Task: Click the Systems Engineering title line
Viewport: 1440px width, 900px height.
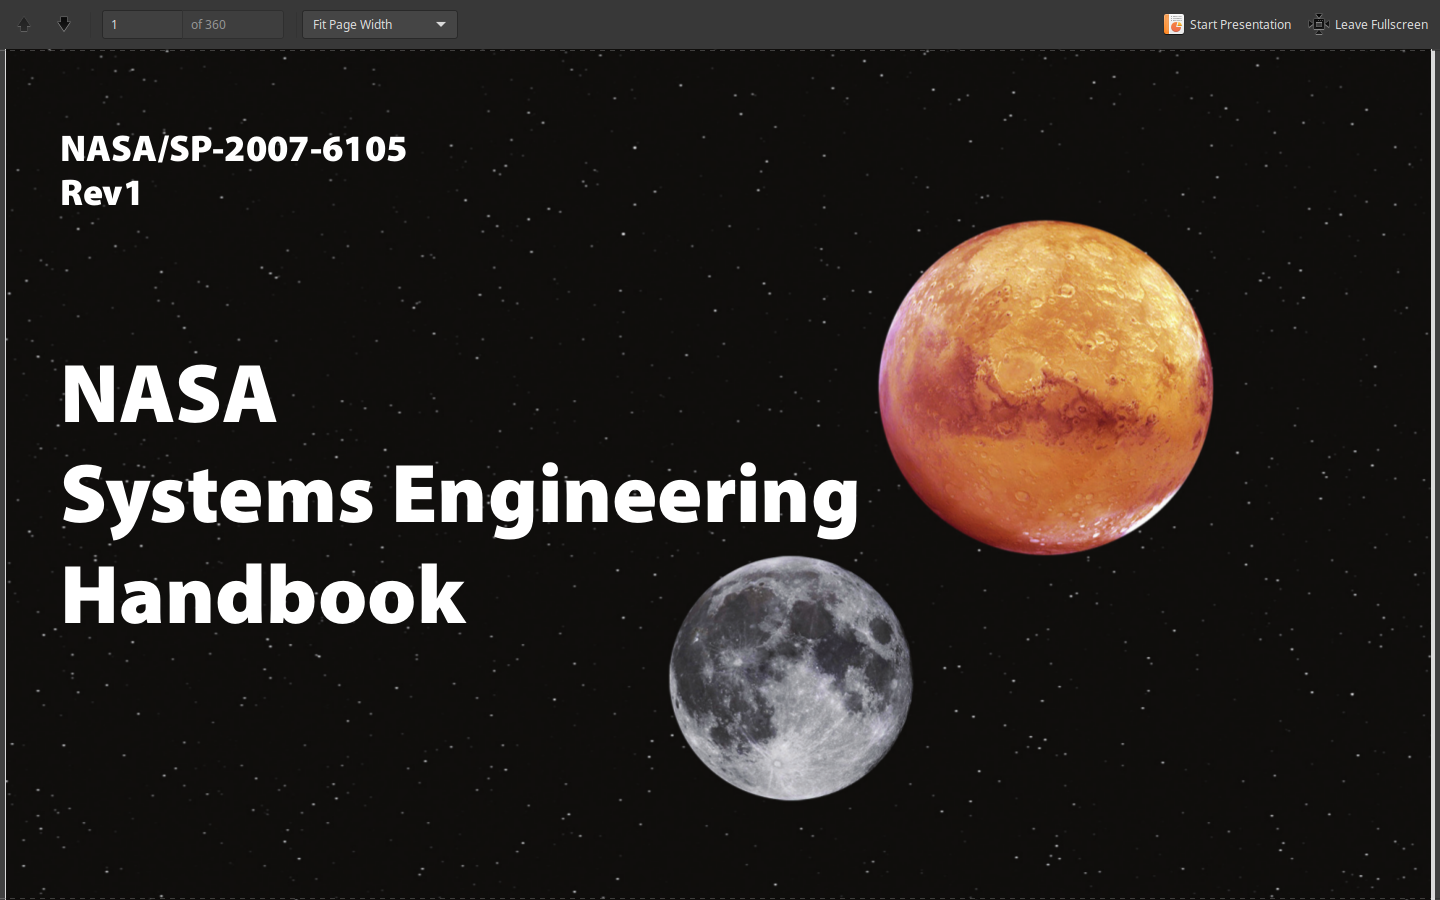Action: 460,497
